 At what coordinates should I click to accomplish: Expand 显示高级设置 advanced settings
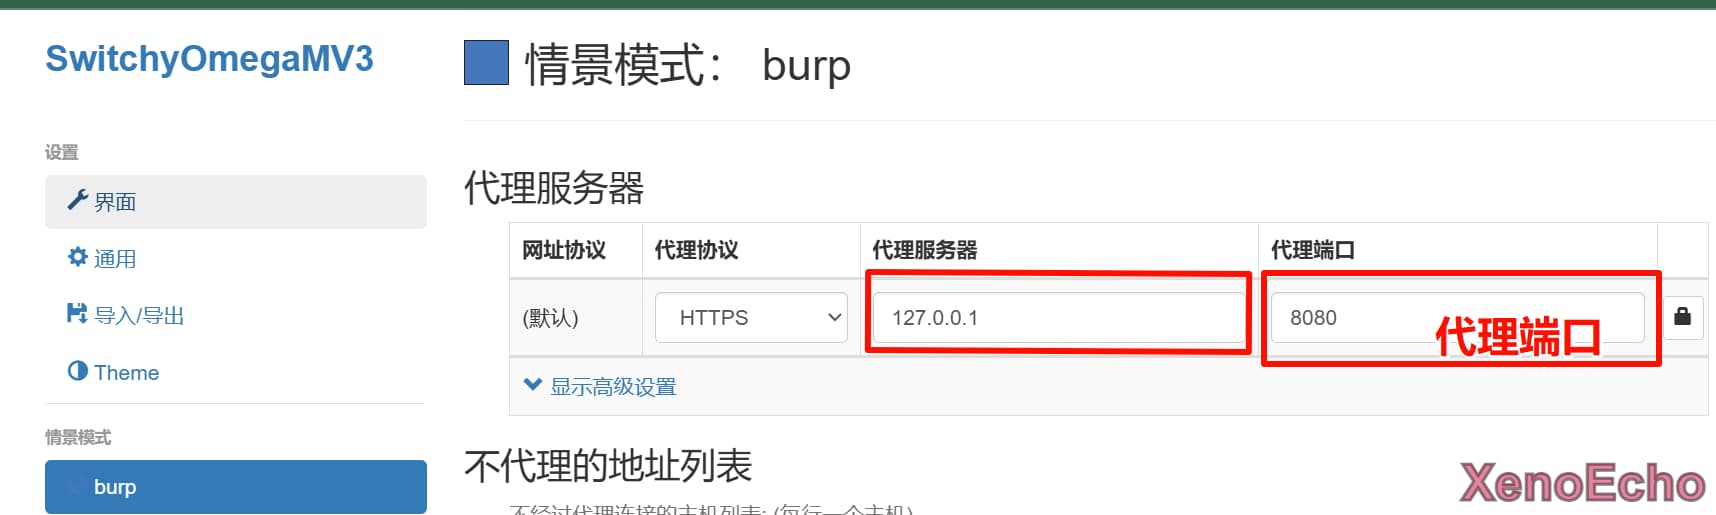(x=612, y=386)
